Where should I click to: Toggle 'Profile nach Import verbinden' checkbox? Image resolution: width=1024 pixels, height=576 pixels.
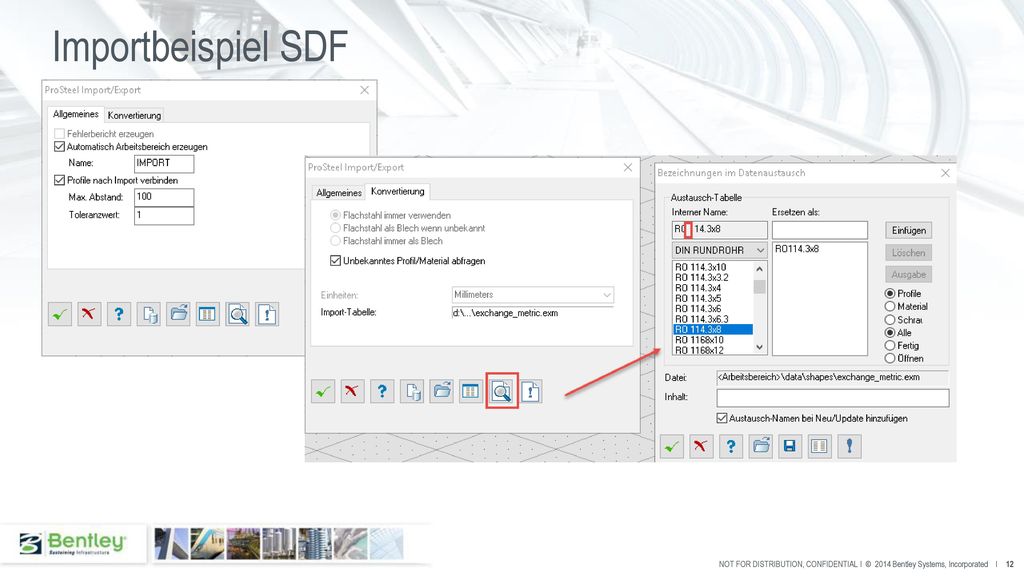[59, 180]
